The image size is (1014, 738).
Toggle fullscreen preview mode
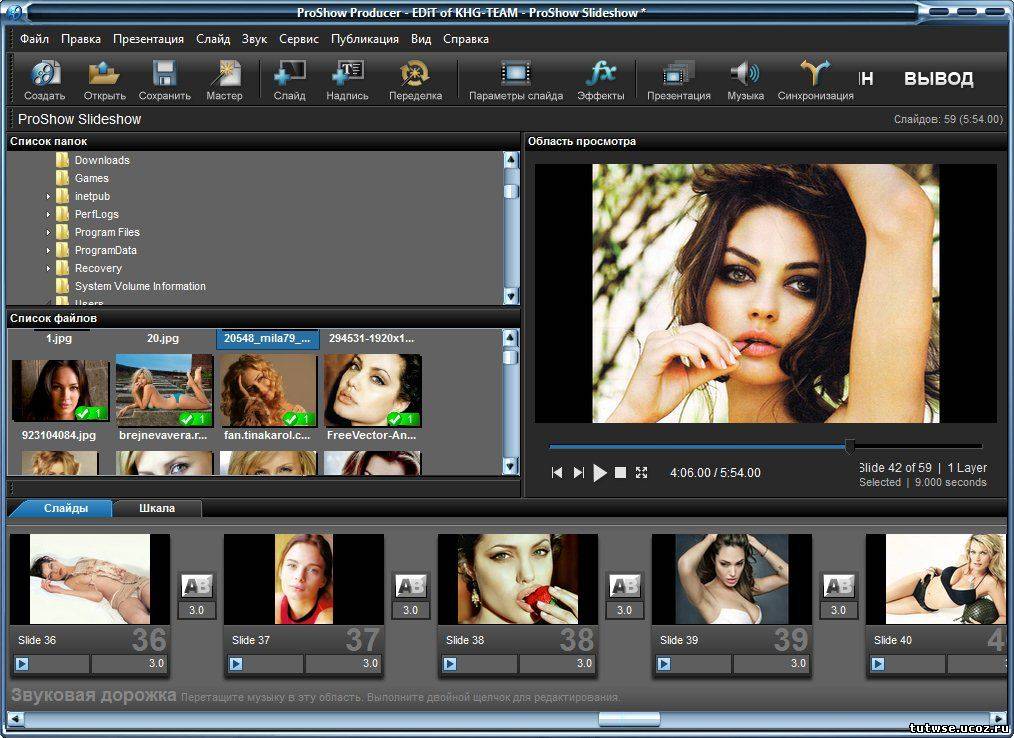(x=642, y=473)
